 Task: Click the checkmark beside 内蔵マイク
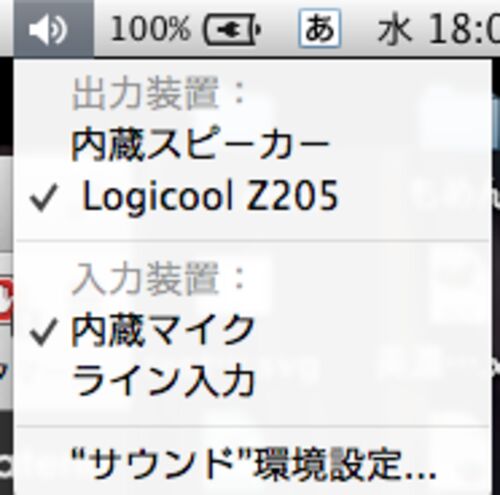(x=43, y=333)
